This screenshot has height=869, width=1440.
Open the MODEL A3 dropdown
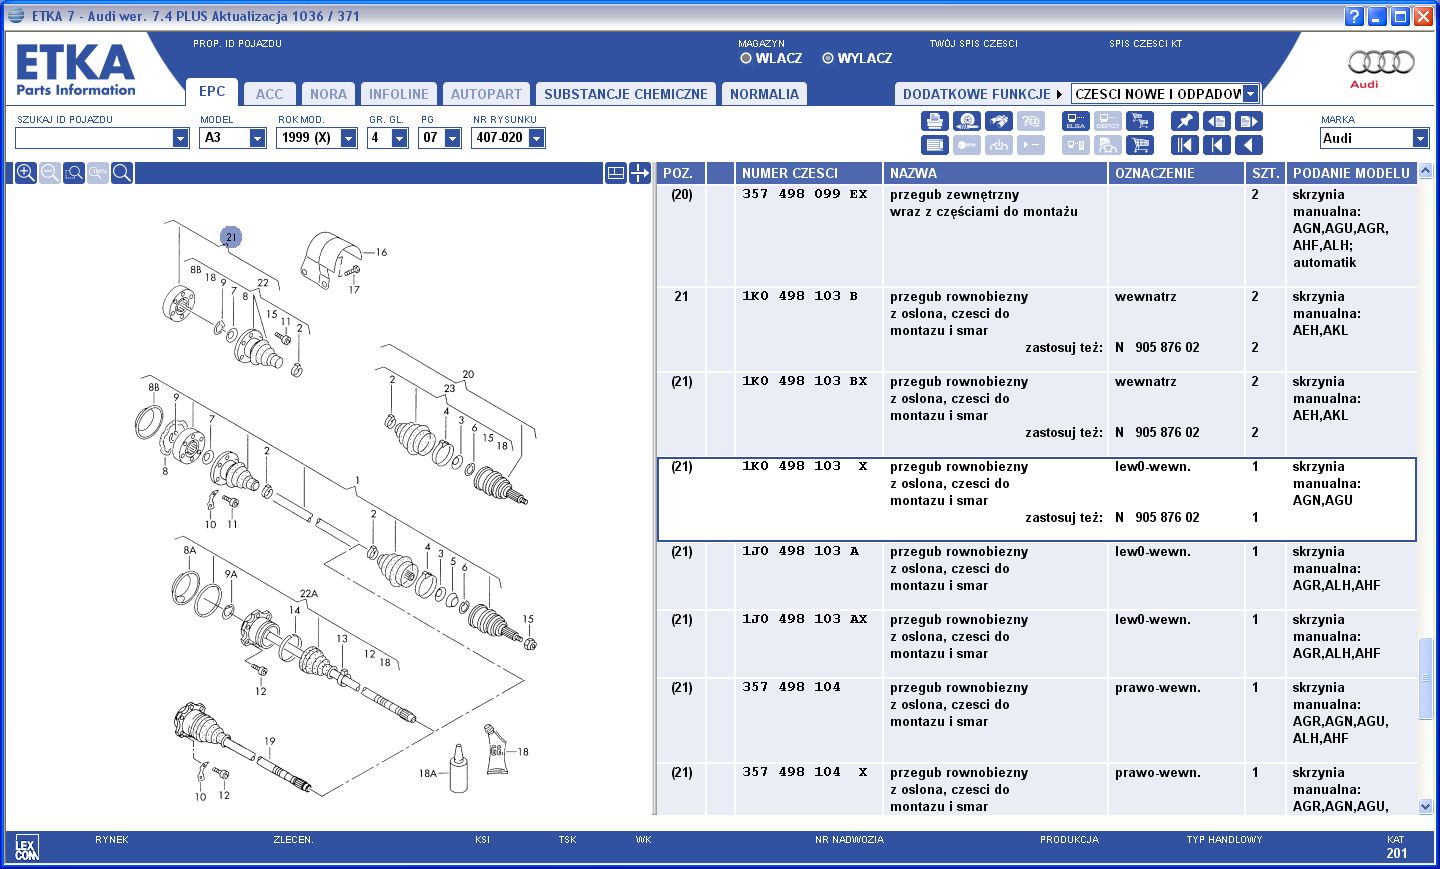258,138
